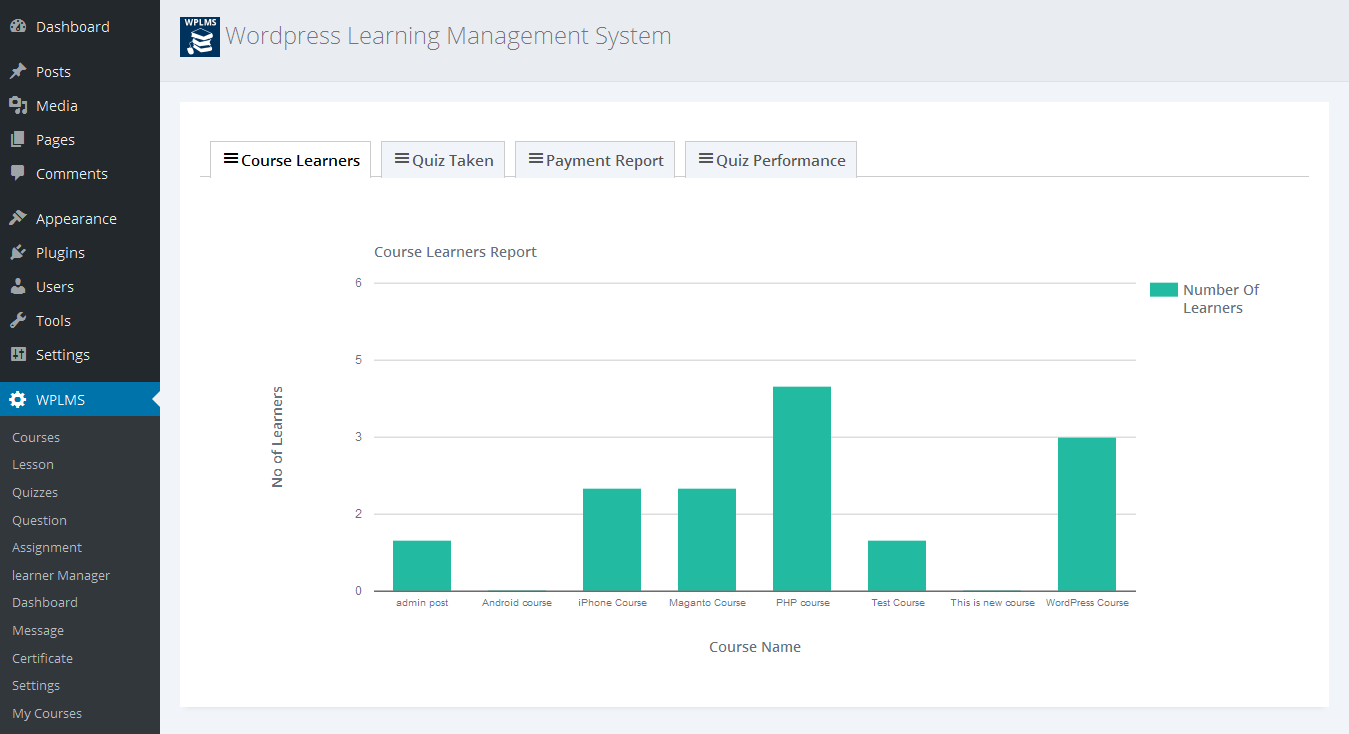
Task: Open Settings in the main admin menu
Action: pos(62,355)
